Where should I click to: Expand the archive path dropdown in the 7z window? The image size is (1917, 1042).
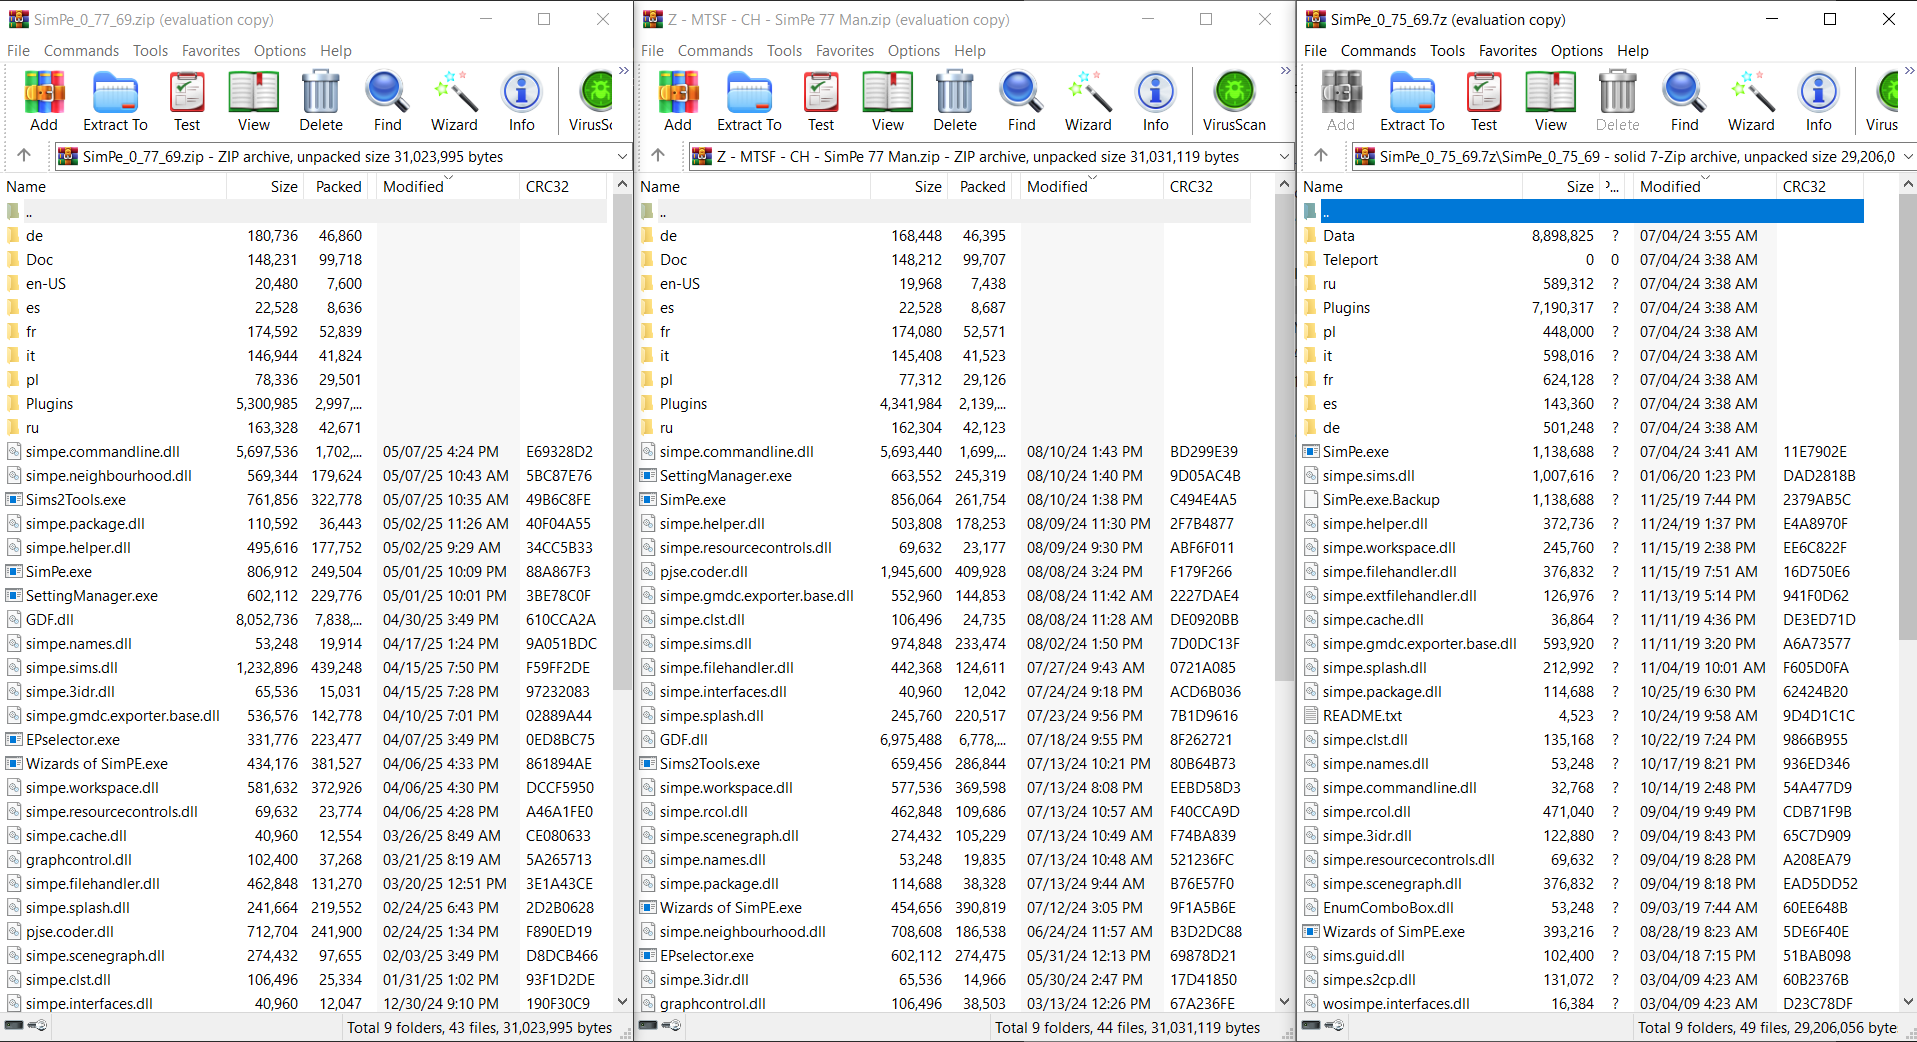coord(1906,156)
